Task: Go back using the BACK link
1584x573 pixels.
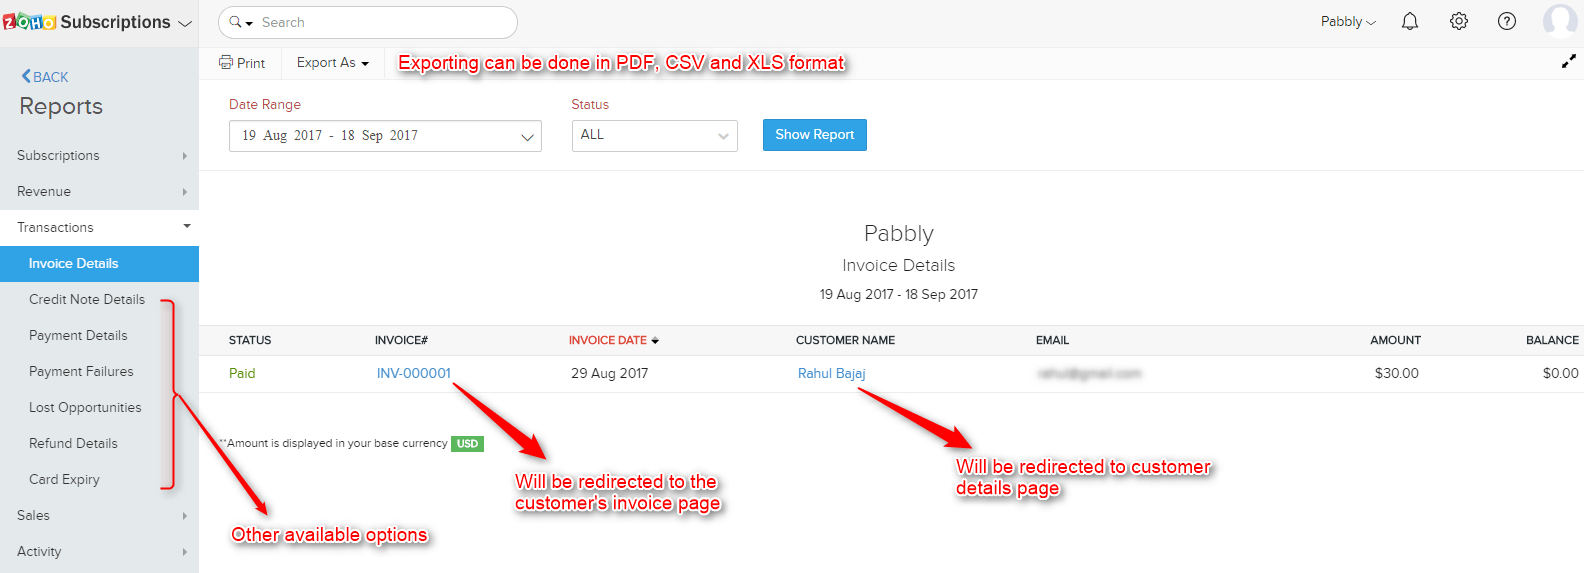Action: (45, 77)
